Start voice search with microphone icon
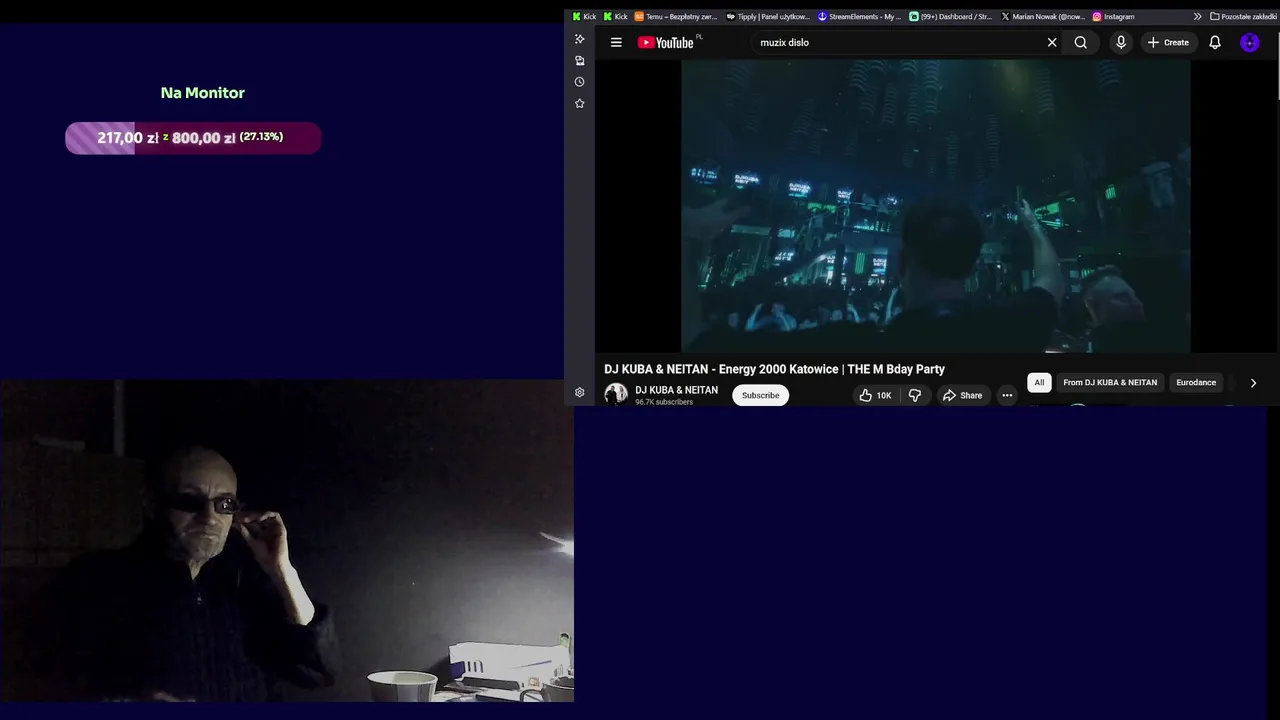 pyautogui.click(x=1121, y=42)
